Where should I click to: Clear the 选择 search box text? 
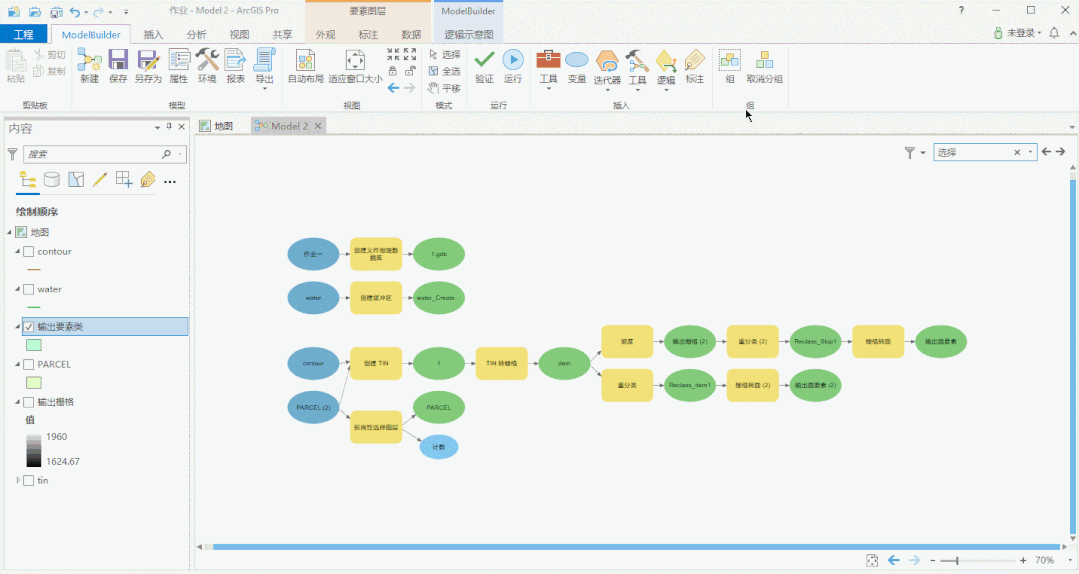[x=1017, y=152]
